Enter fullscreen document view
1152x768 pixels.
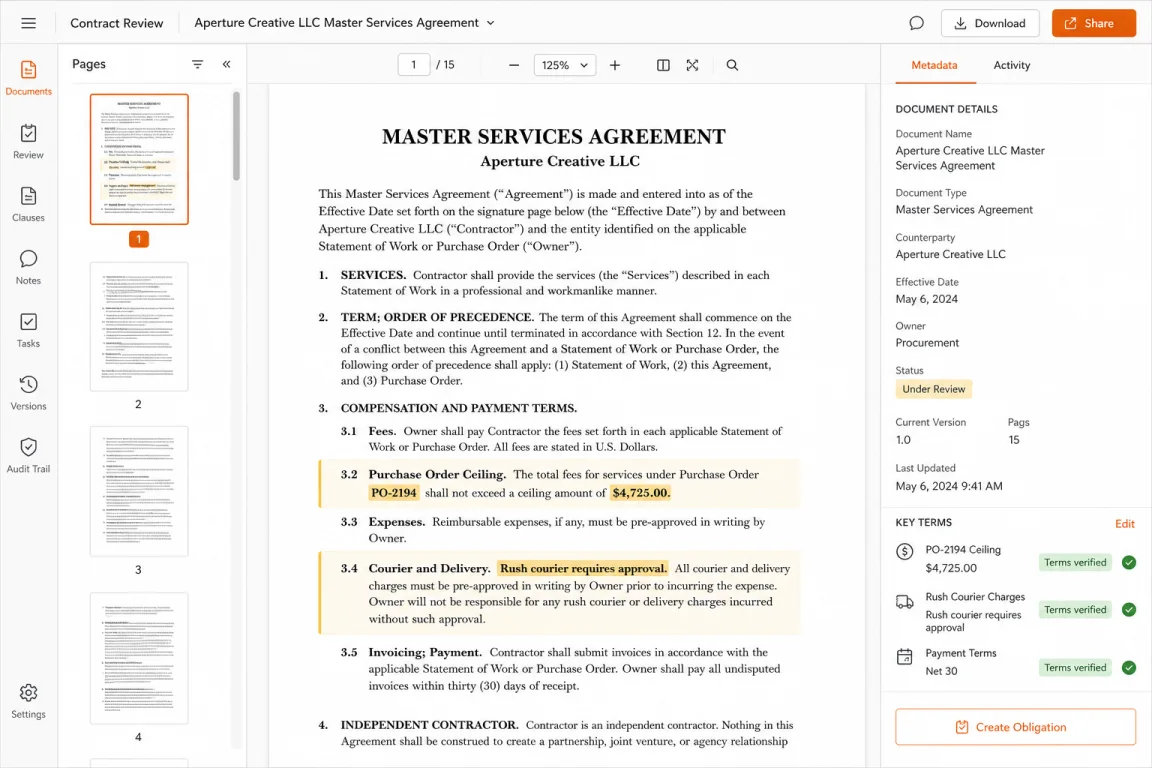(692, 65)
